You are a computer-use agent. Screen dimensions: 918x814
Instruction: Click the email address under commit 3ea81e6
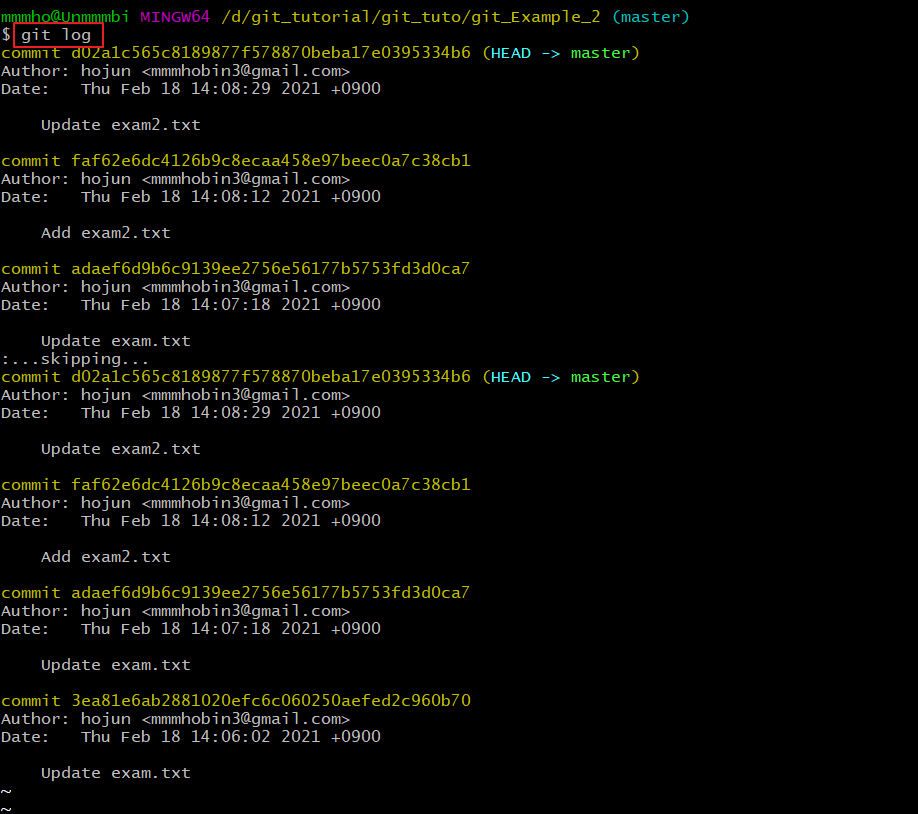[246, 719]
